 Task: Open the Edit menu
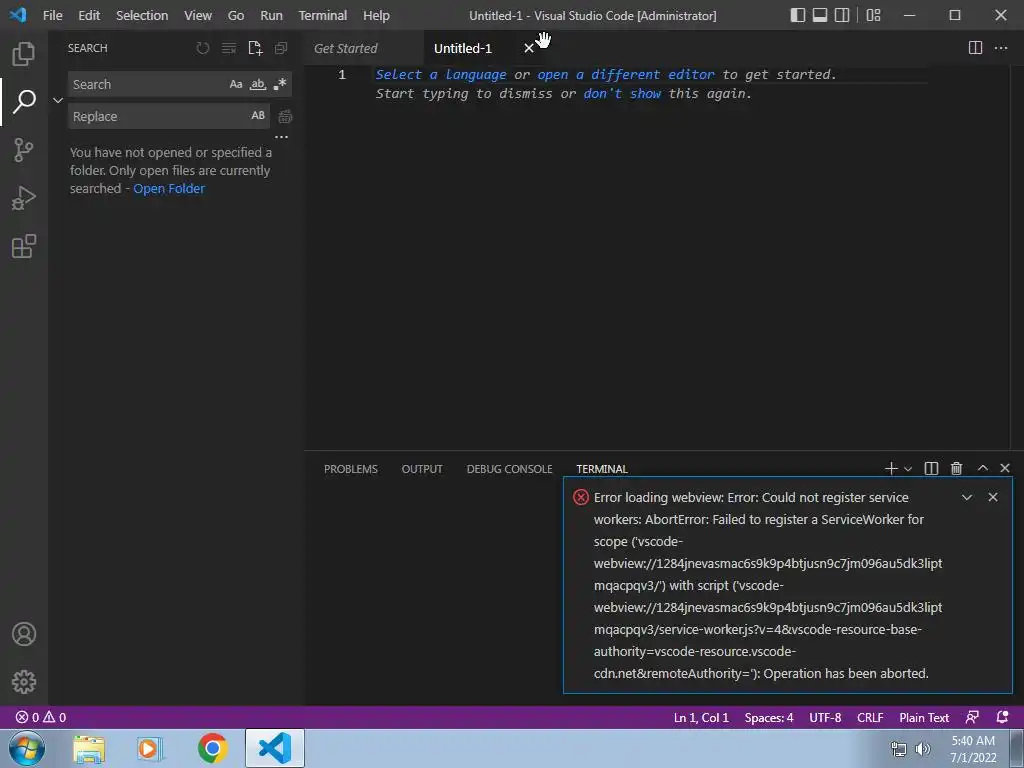[89, 15]
